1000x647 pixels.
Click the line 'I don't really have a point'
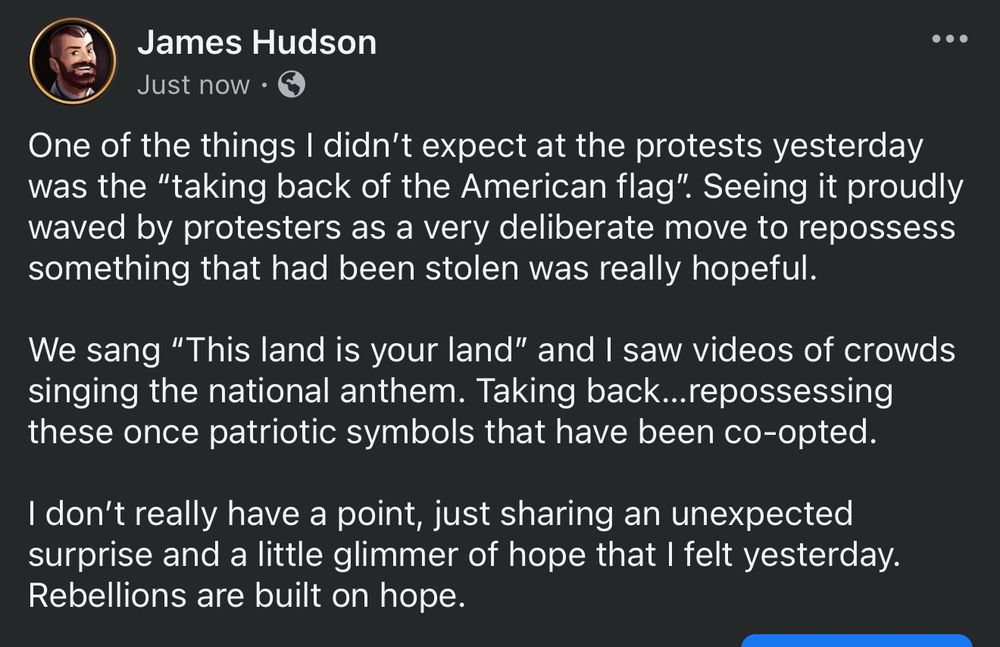[x=440, y=514]
